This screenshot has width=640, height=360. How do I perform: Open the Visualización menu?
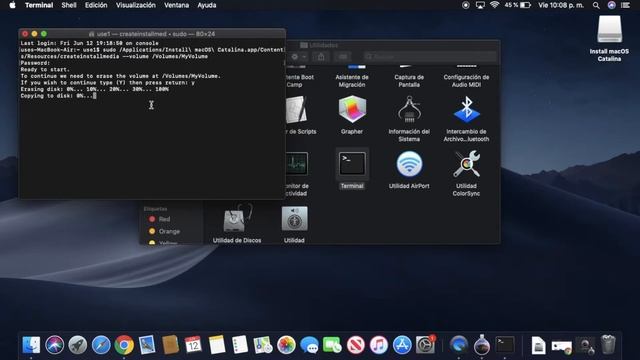(136, 5)
